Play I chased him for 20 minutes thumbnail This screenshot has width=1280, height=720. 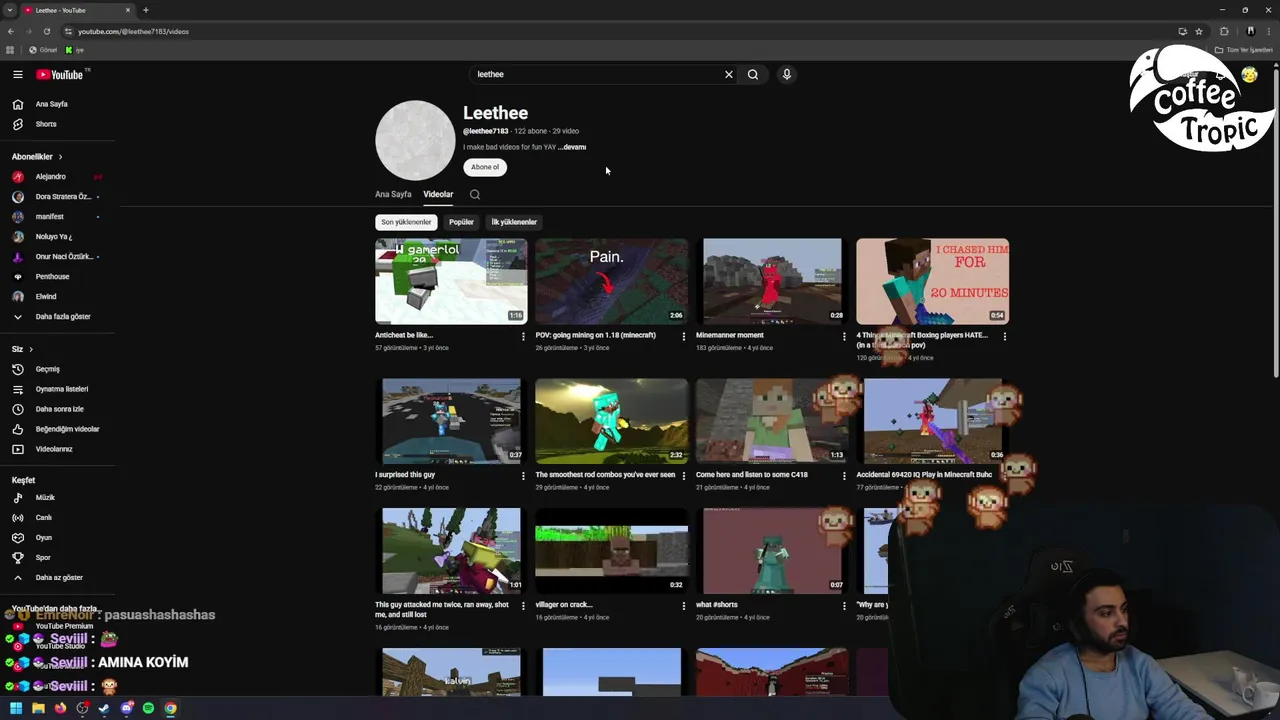point(933,281)
